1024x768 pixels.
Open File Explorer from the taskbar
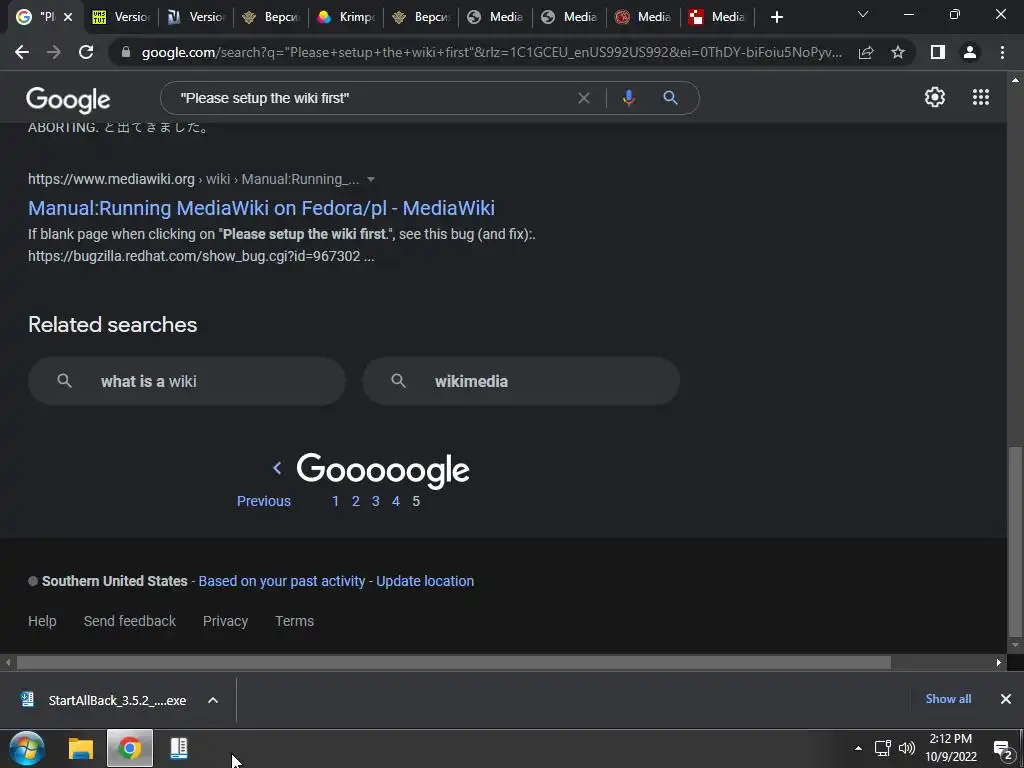(x=81, y=748)
